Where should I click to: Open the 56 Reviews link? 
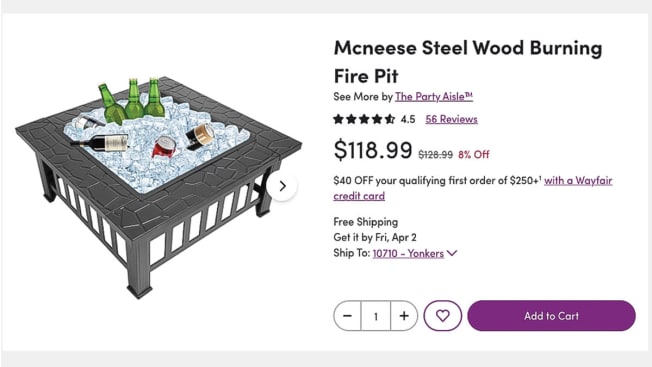click(451, 119)
